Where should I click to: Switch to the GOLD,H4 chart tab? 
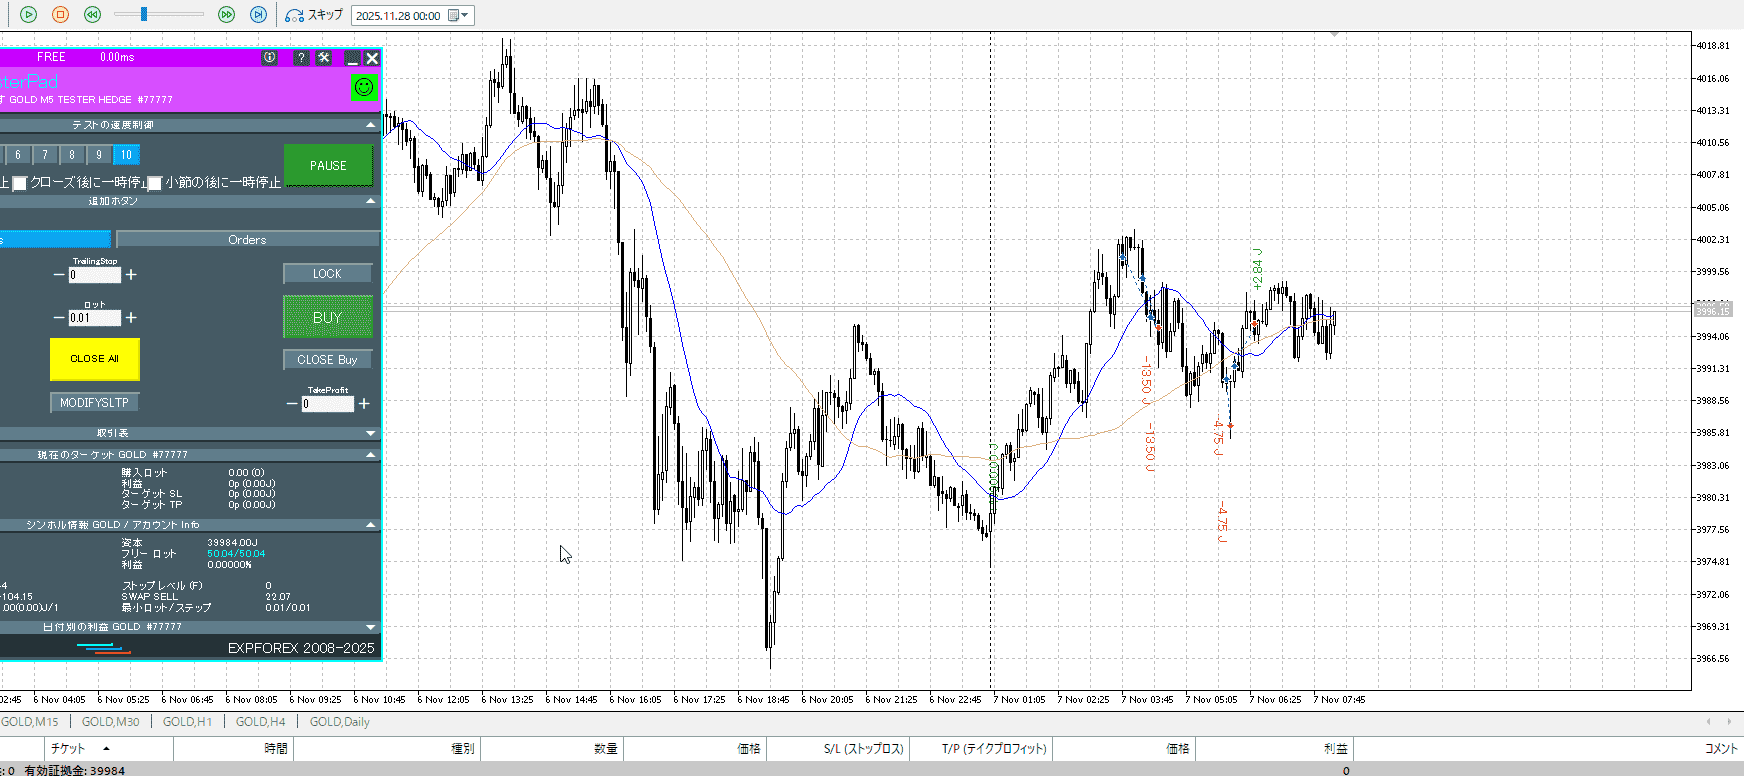(x=260, y=722)
